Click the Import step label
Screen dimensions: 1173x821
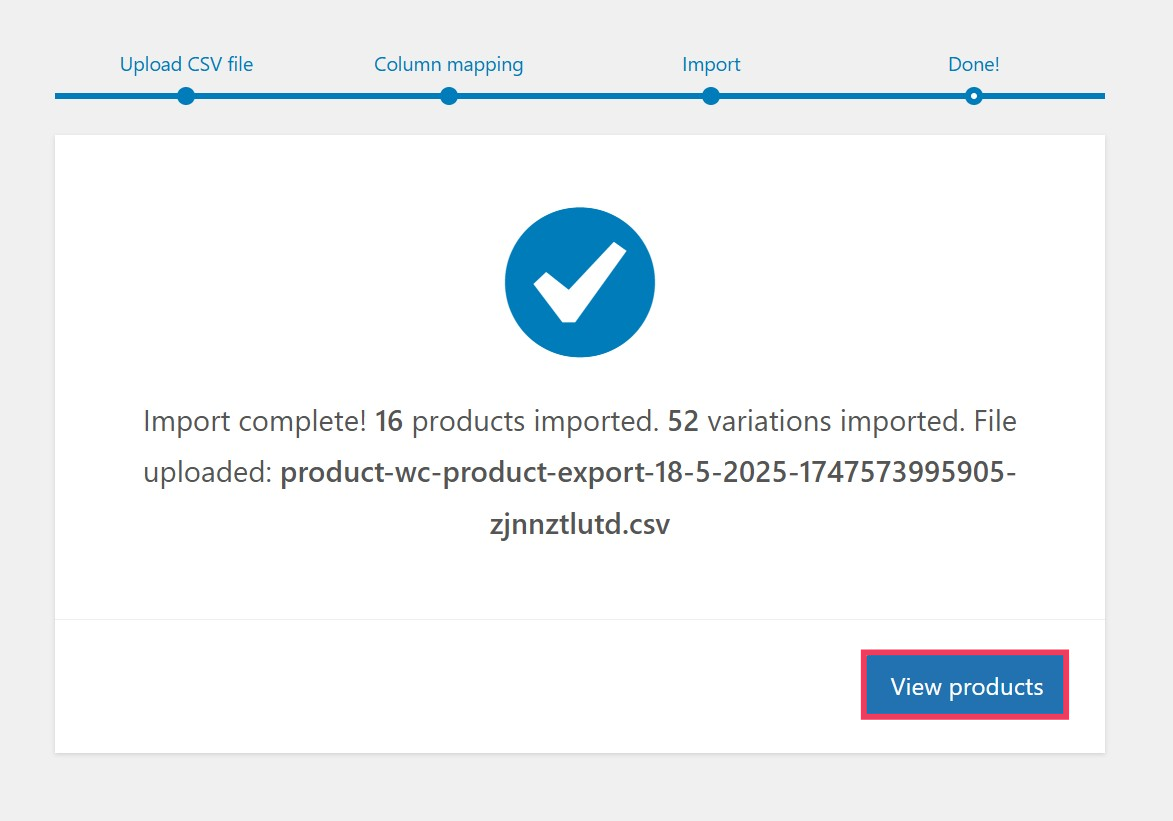coord(711,64)
